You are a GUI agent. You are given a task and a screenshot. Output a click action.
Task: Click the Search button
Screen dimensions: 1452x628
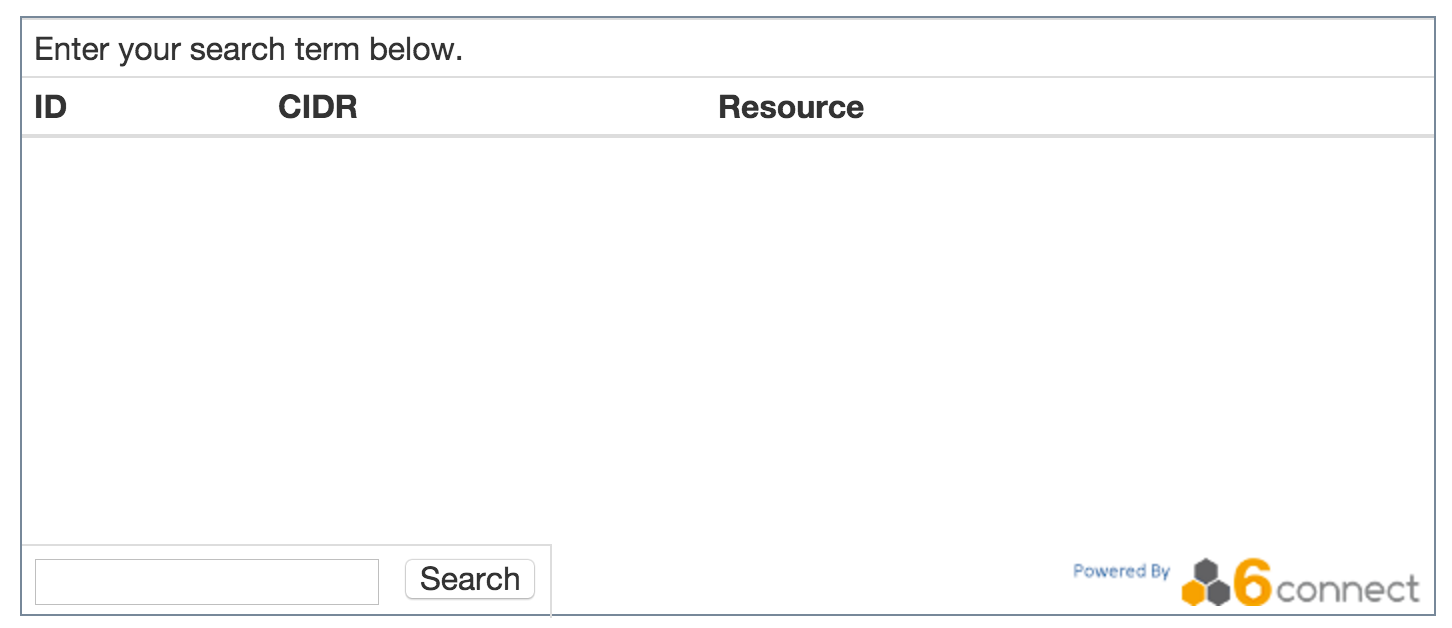pyautogui.click(x=470, y=579)
